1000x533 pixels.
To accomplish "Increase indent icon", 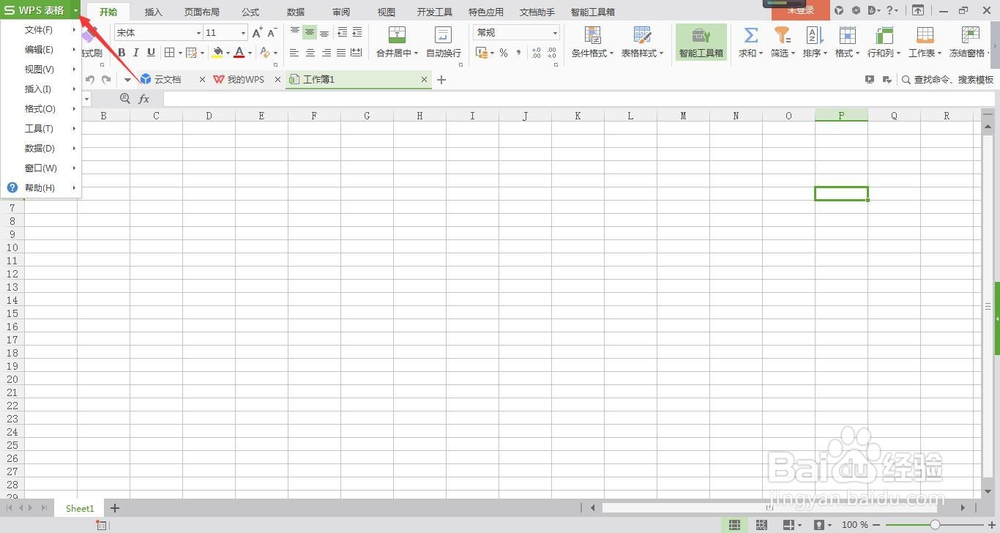I will coord(357,33).
